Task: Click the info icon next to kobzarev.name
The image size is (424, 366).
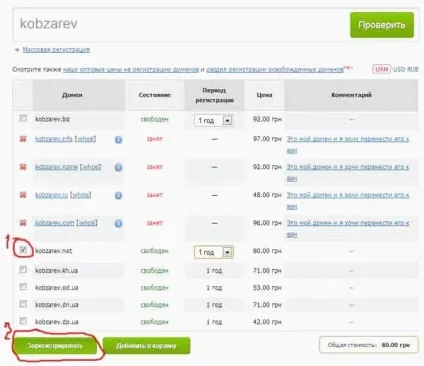Action: point(118,168)
